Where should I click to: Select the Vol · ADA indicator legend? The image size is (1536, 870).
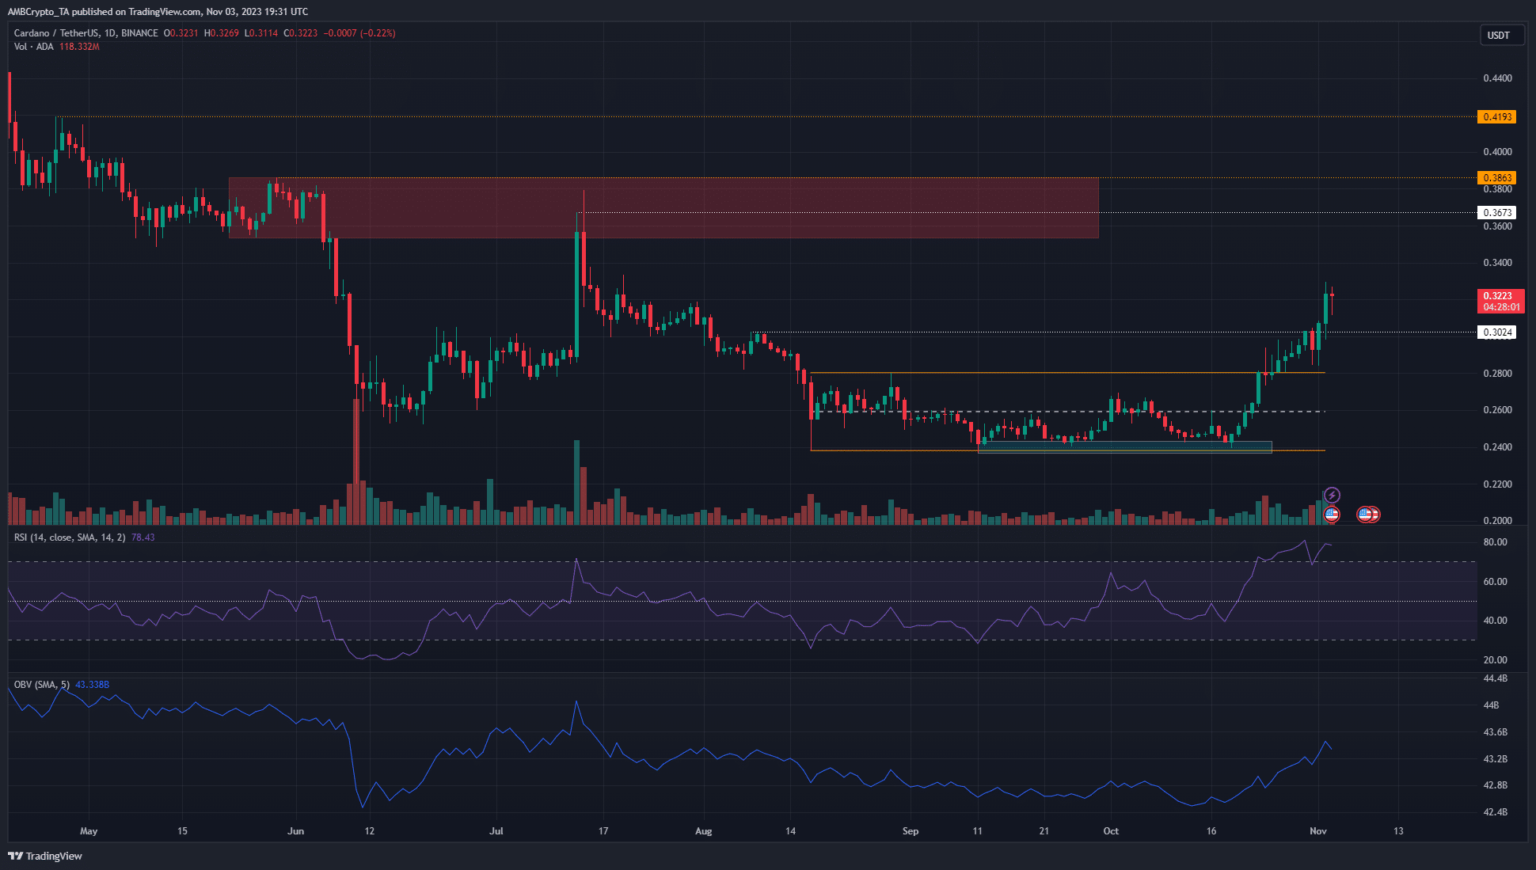pos(34,47)
